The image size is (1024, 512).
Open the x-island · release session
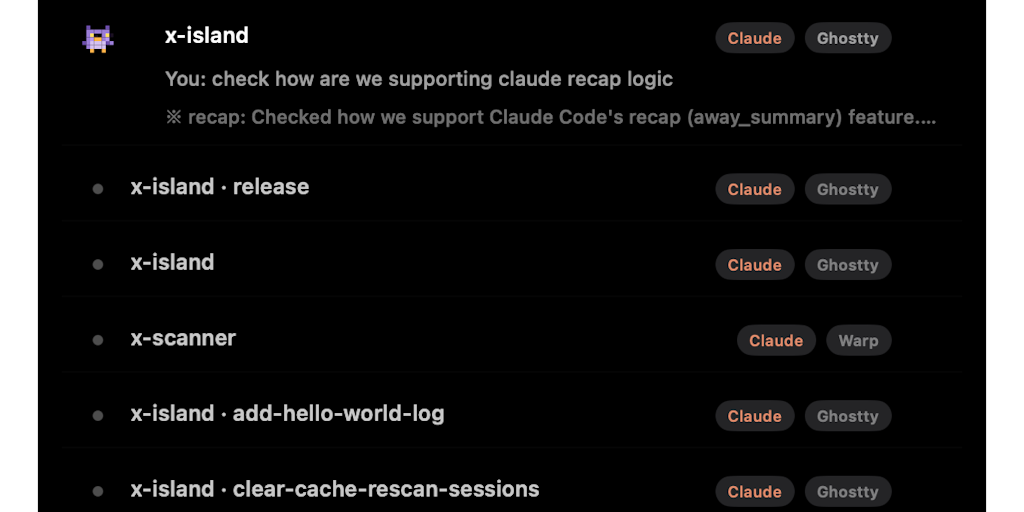pyautogui.click(x=220, y=187)
